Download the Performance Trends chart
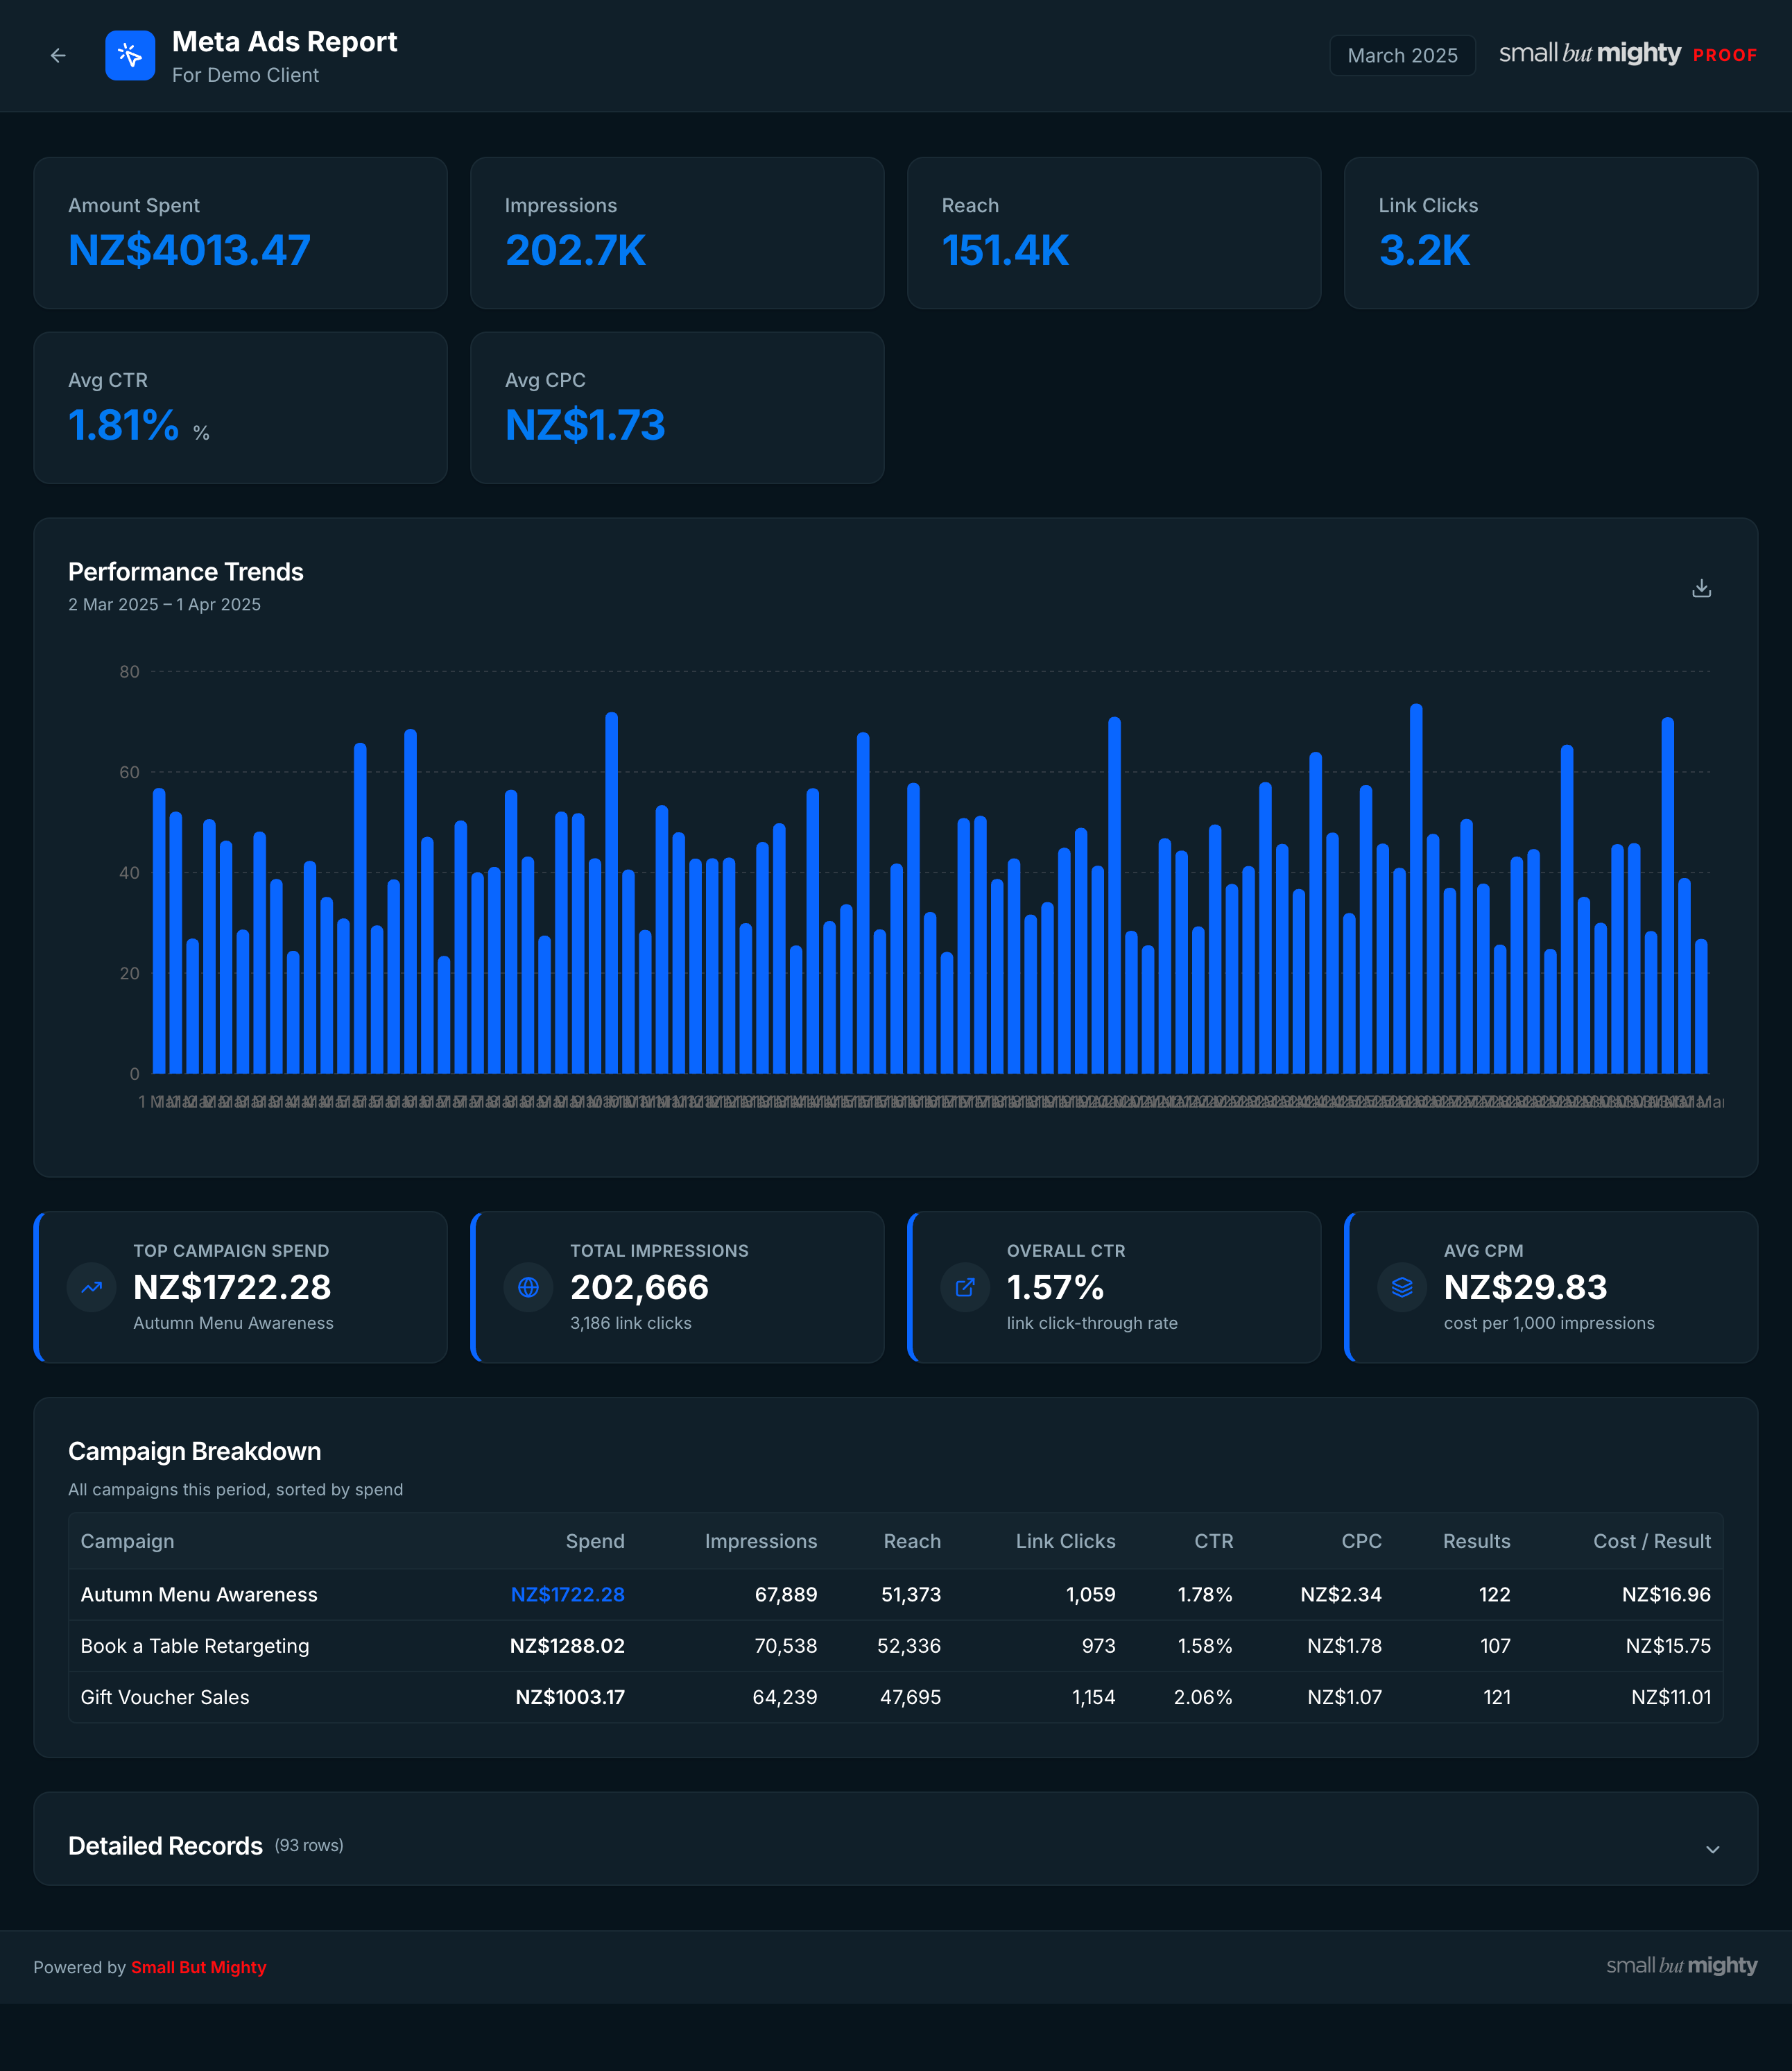The image size is (1792, 2071). click(x=1701, y=588)
